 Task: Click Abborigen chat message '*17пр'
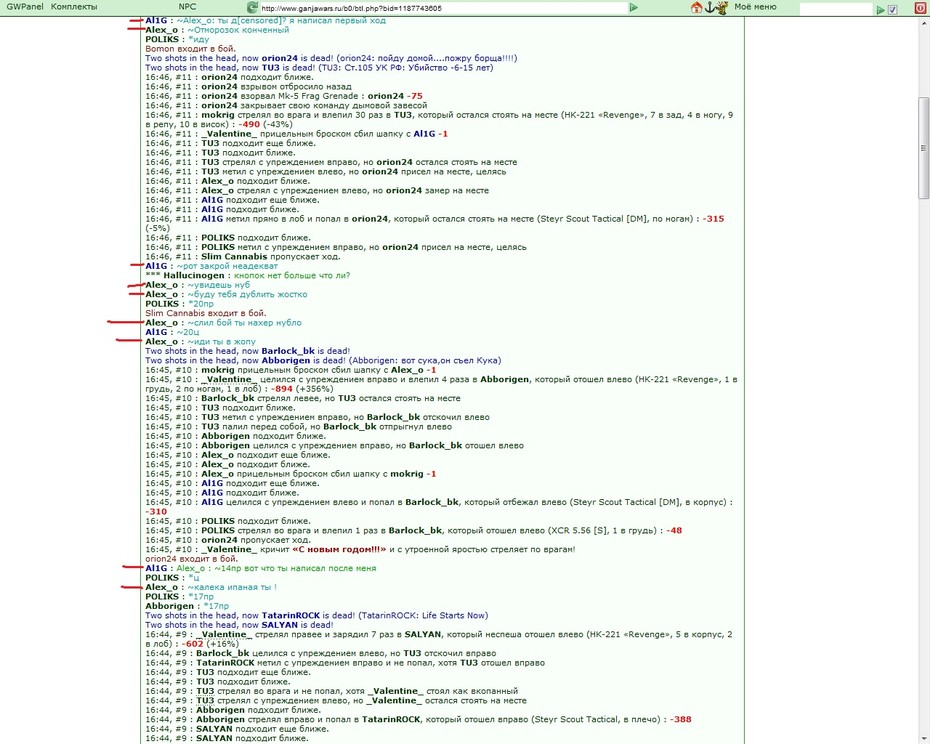[x=216, y=606]
